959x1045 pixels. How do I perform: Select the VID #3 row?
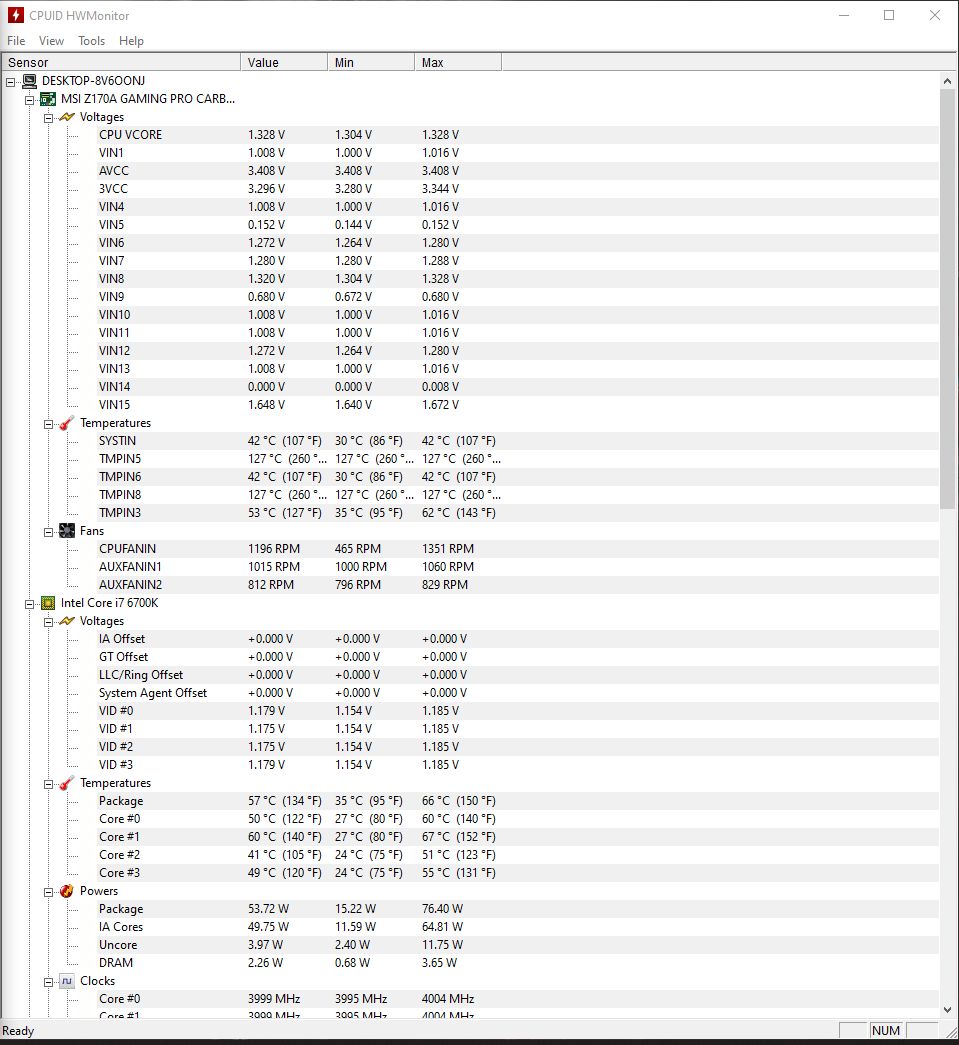pos(518,764)
